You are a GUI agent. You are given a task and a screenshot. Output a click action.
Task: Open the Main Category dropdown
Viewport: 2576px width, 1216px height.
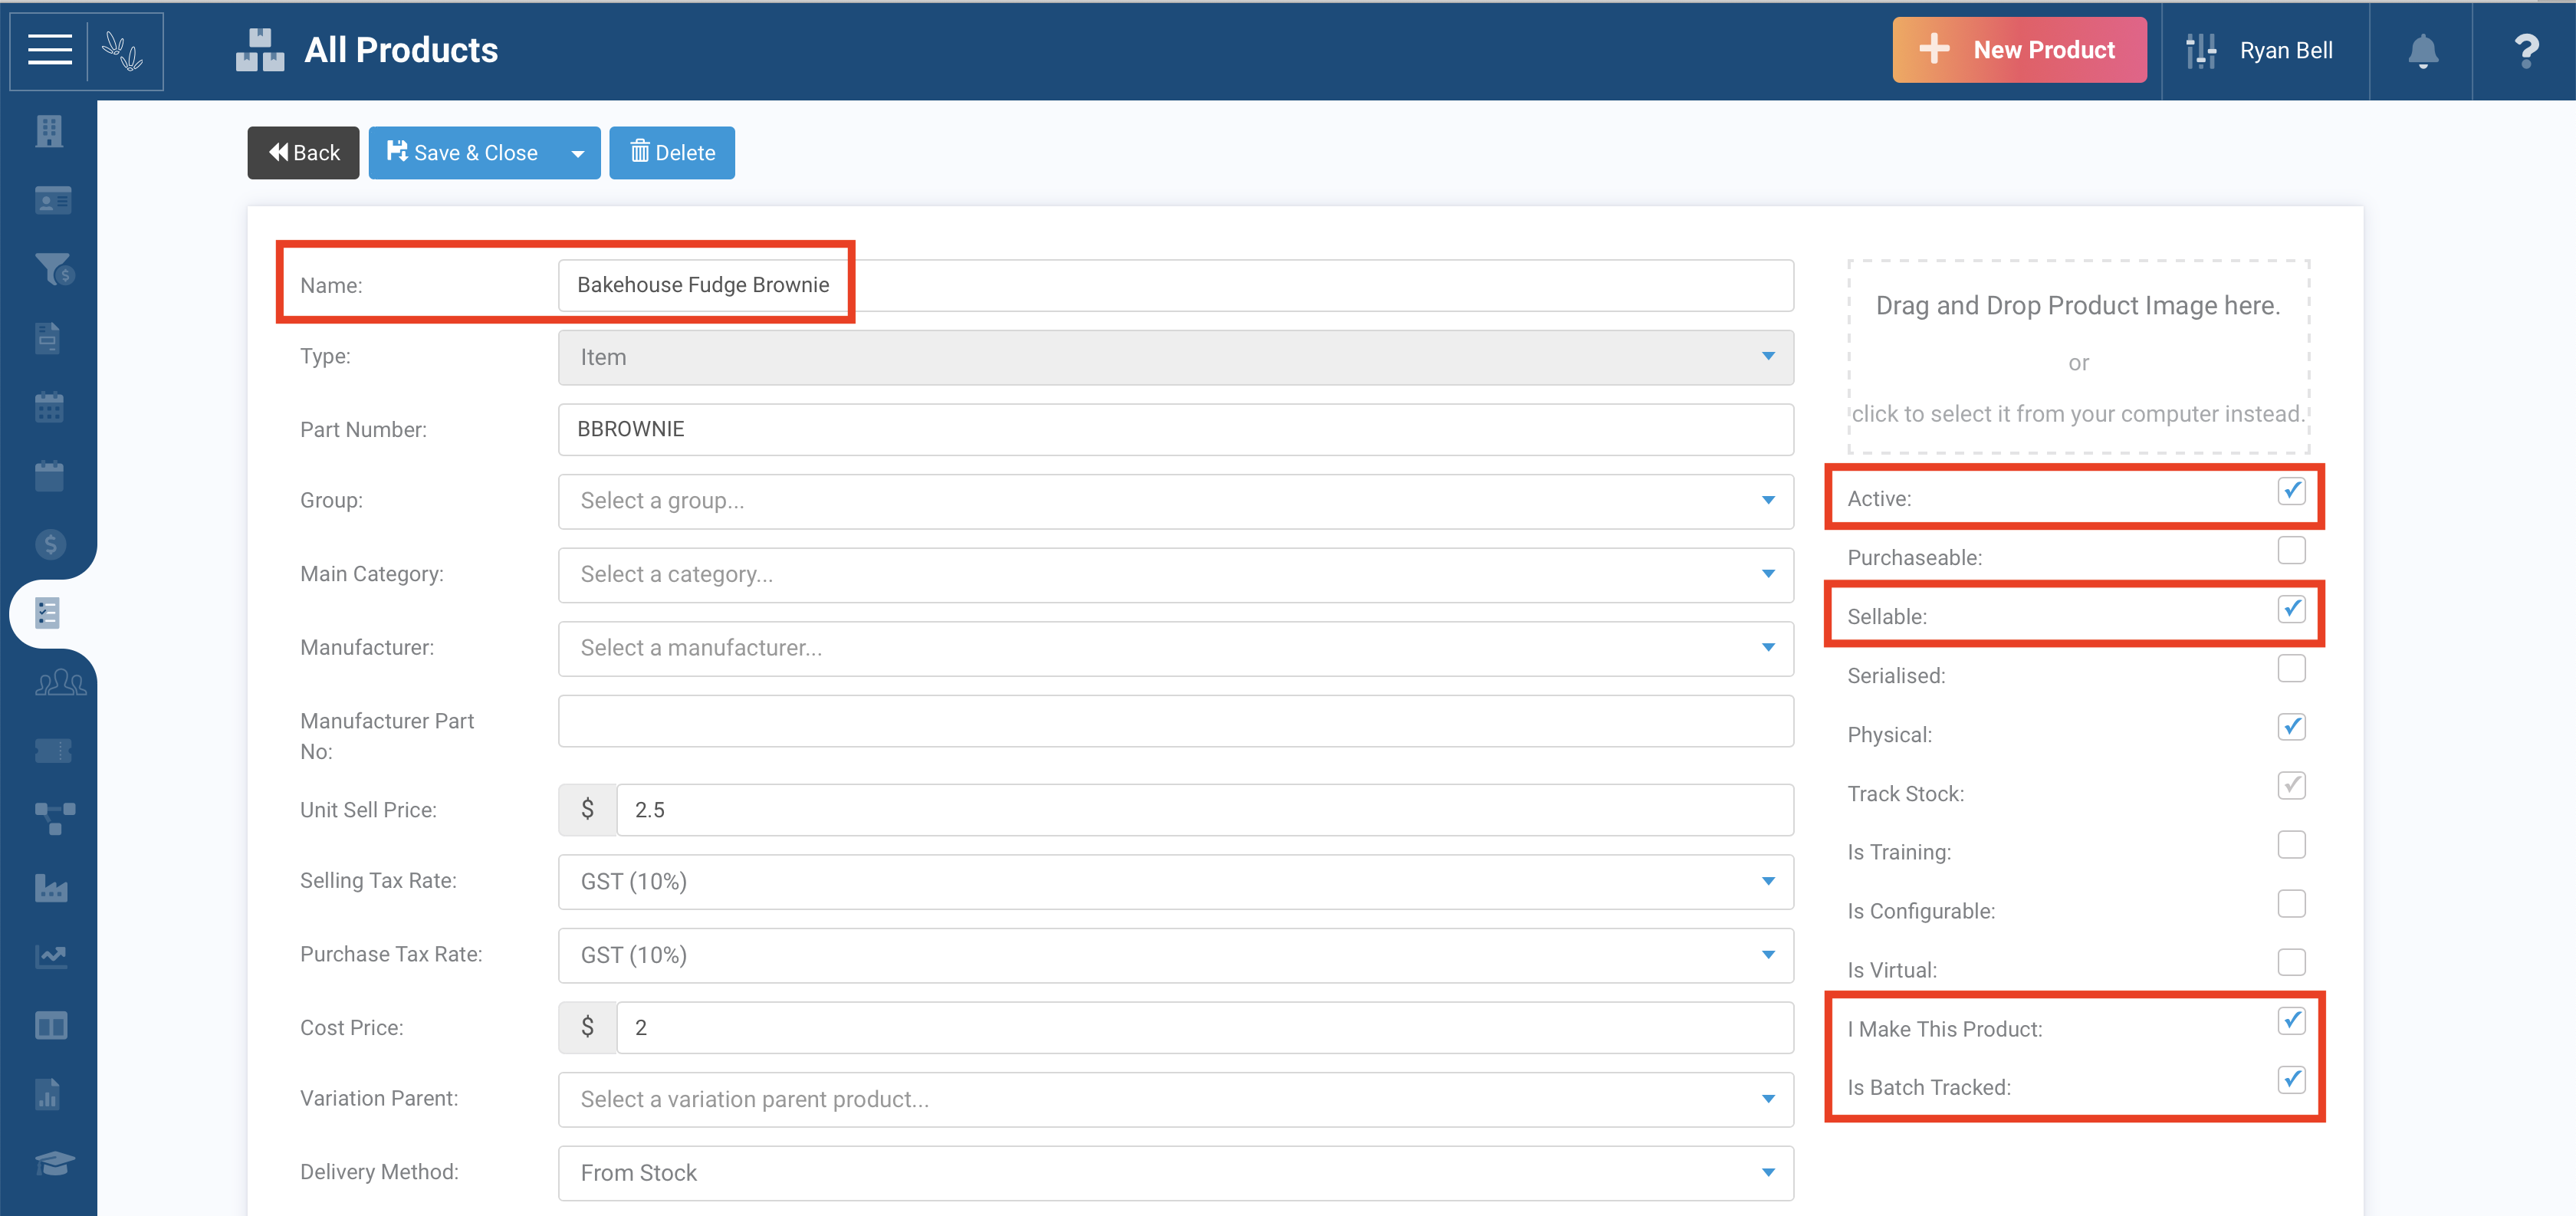click(x=1175, y=575)
